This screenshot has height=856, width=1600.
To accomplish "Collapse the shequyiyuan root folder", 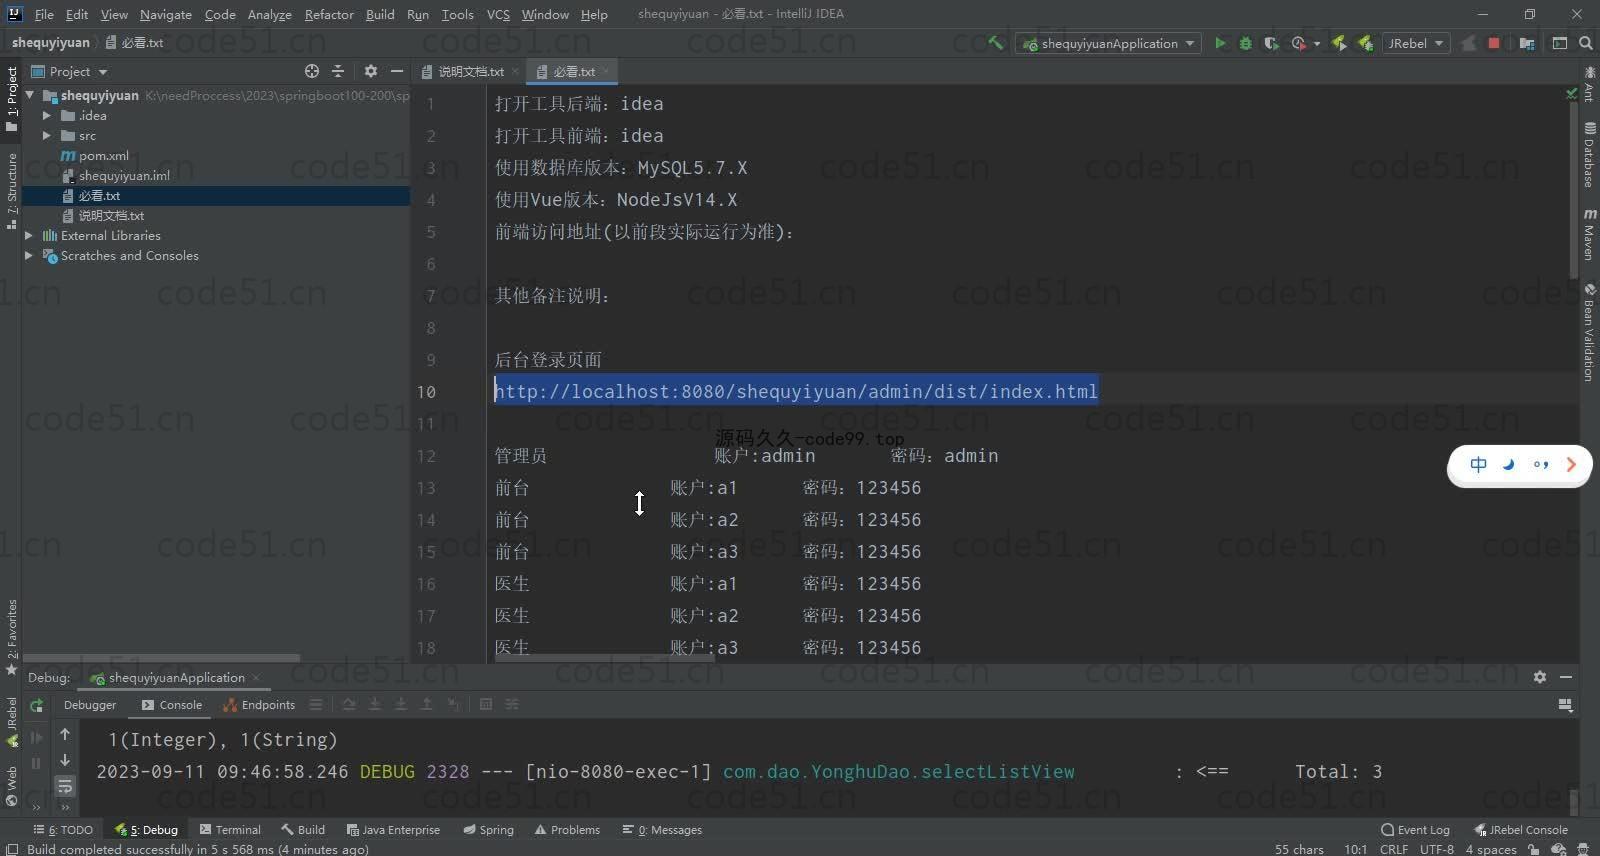I will pos(30,95).
